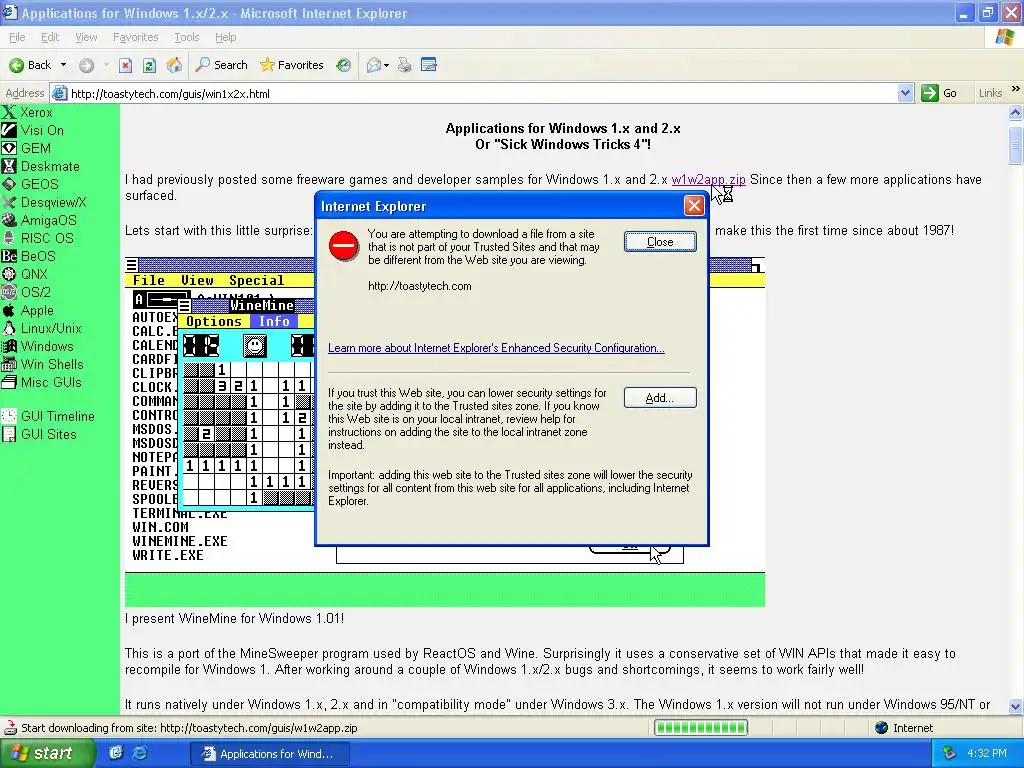Click the Go button
Viewport: 1024px width, 768px height.
pos(939,93)
